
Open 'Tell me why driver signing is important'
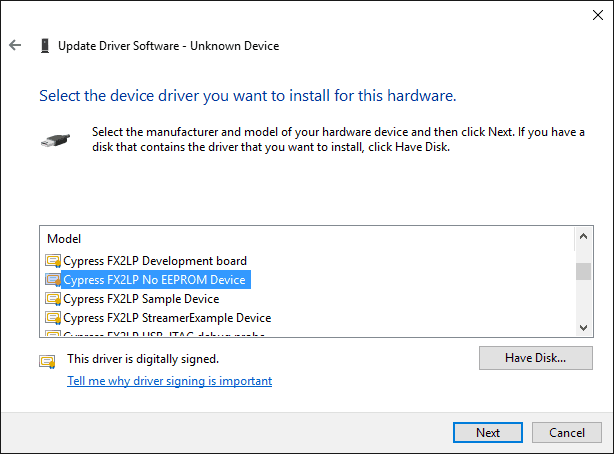[x=170, y=381]
